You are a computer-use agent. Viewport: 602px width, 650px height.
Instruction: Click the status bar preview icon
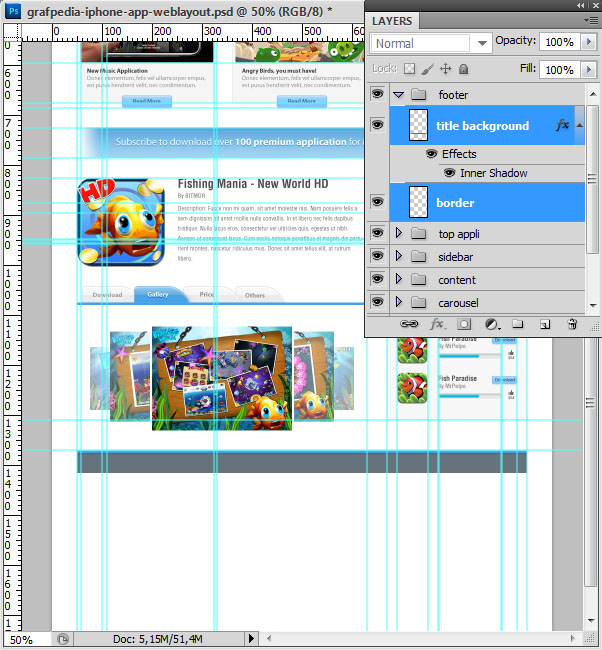click(x=63, y=639)
